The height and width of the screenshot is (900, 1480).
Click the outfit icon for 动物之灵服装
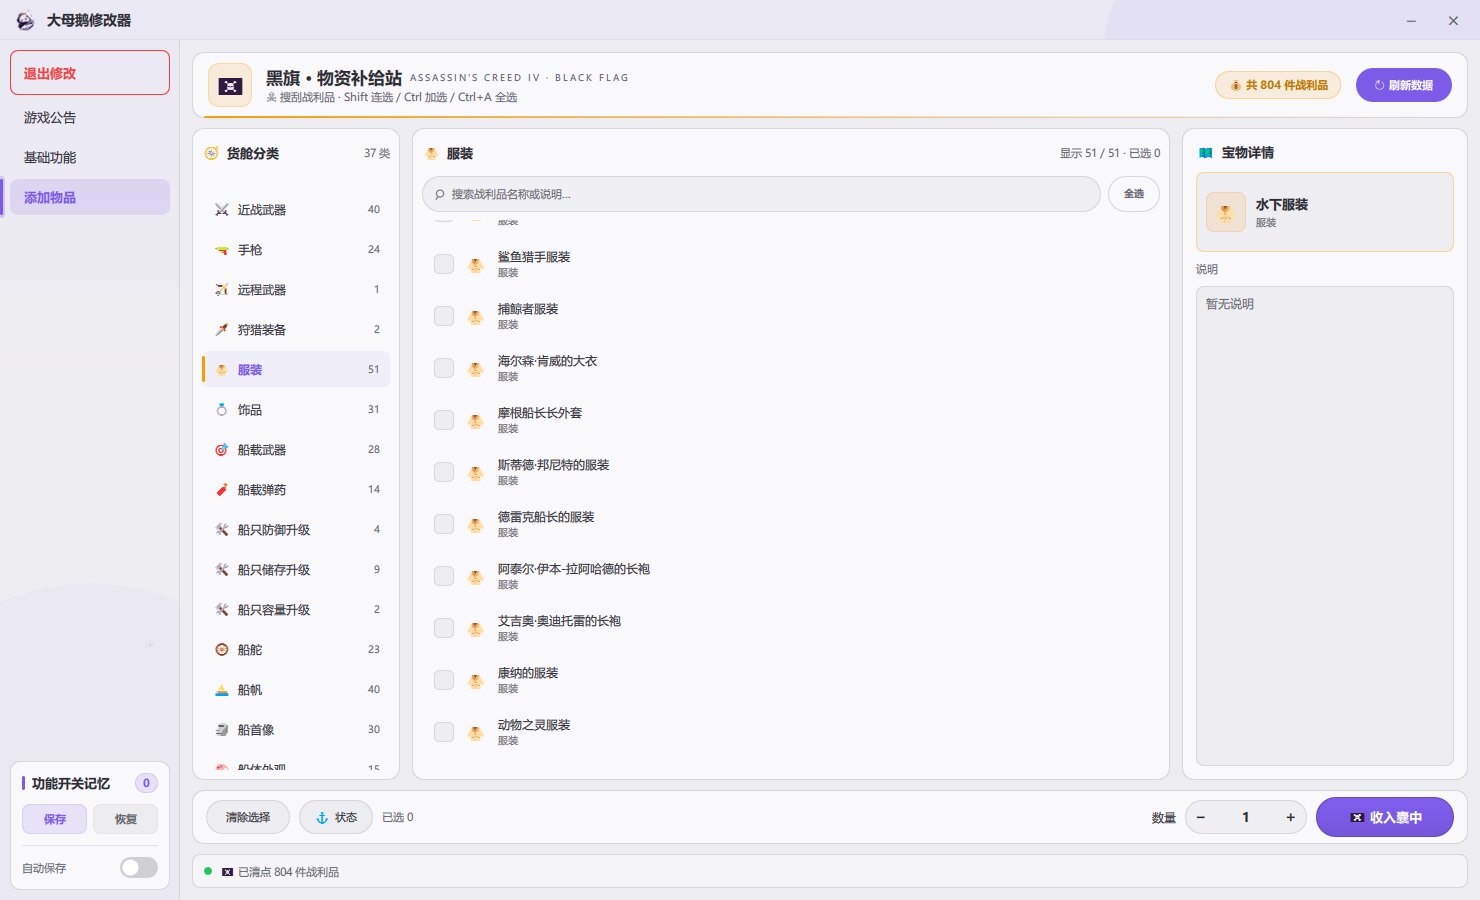tap(476, 732)
